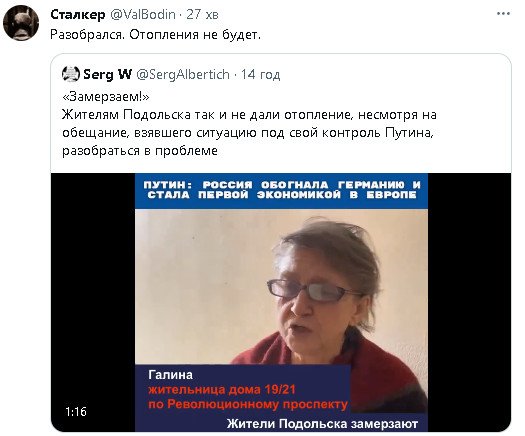Open the Сталкер display name link
The width and height of the screenshot is (525, 436).
click(78, 14)
